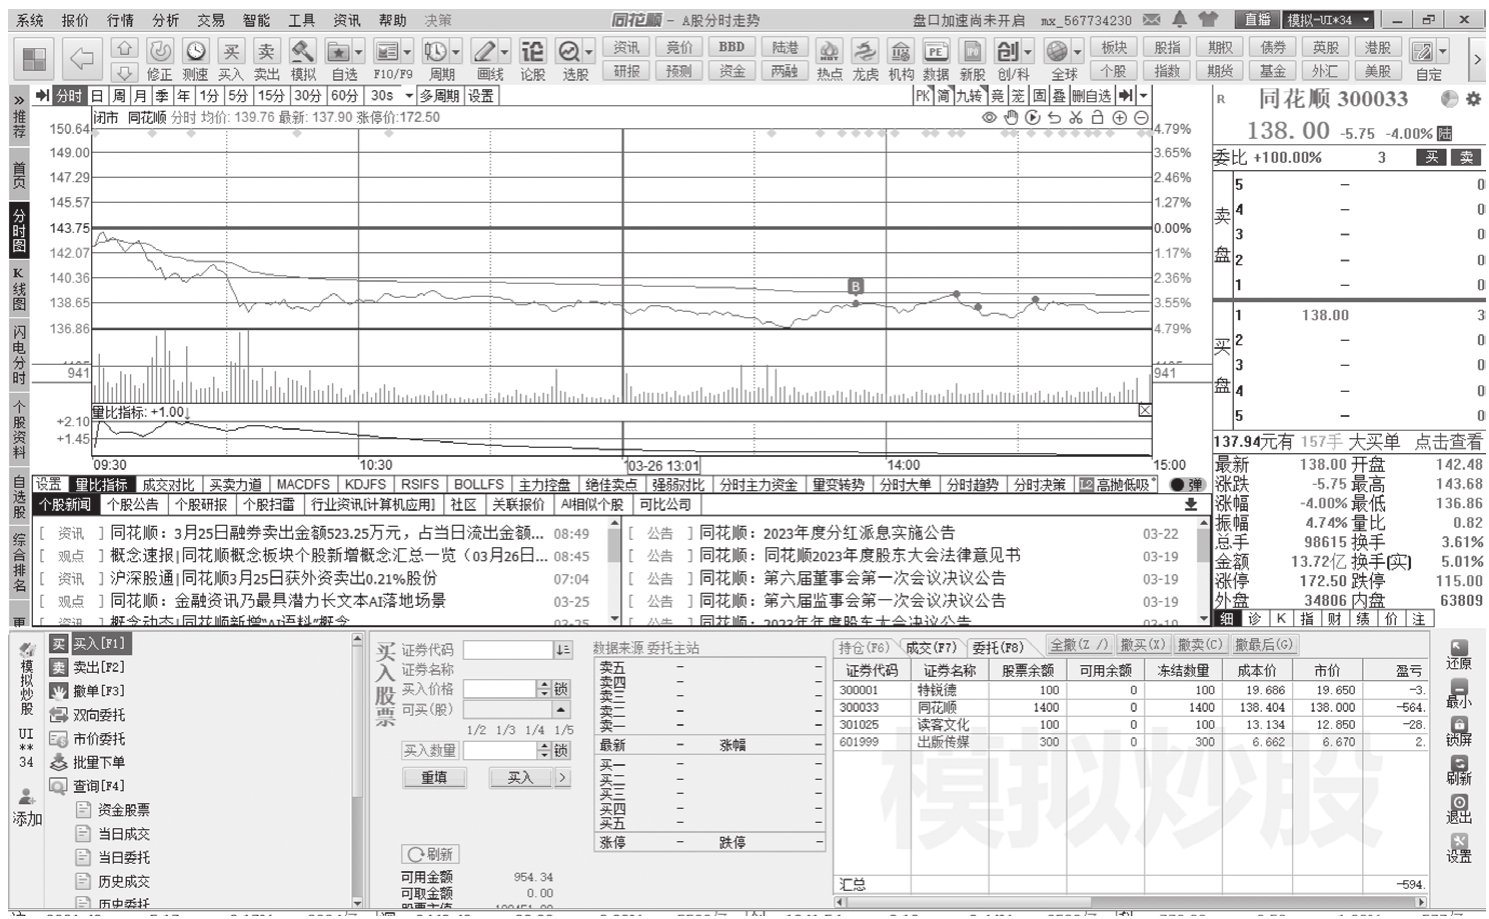Toggle the 锁 lock next to 买入价格
1489x919 pixels.
point(561,689)
